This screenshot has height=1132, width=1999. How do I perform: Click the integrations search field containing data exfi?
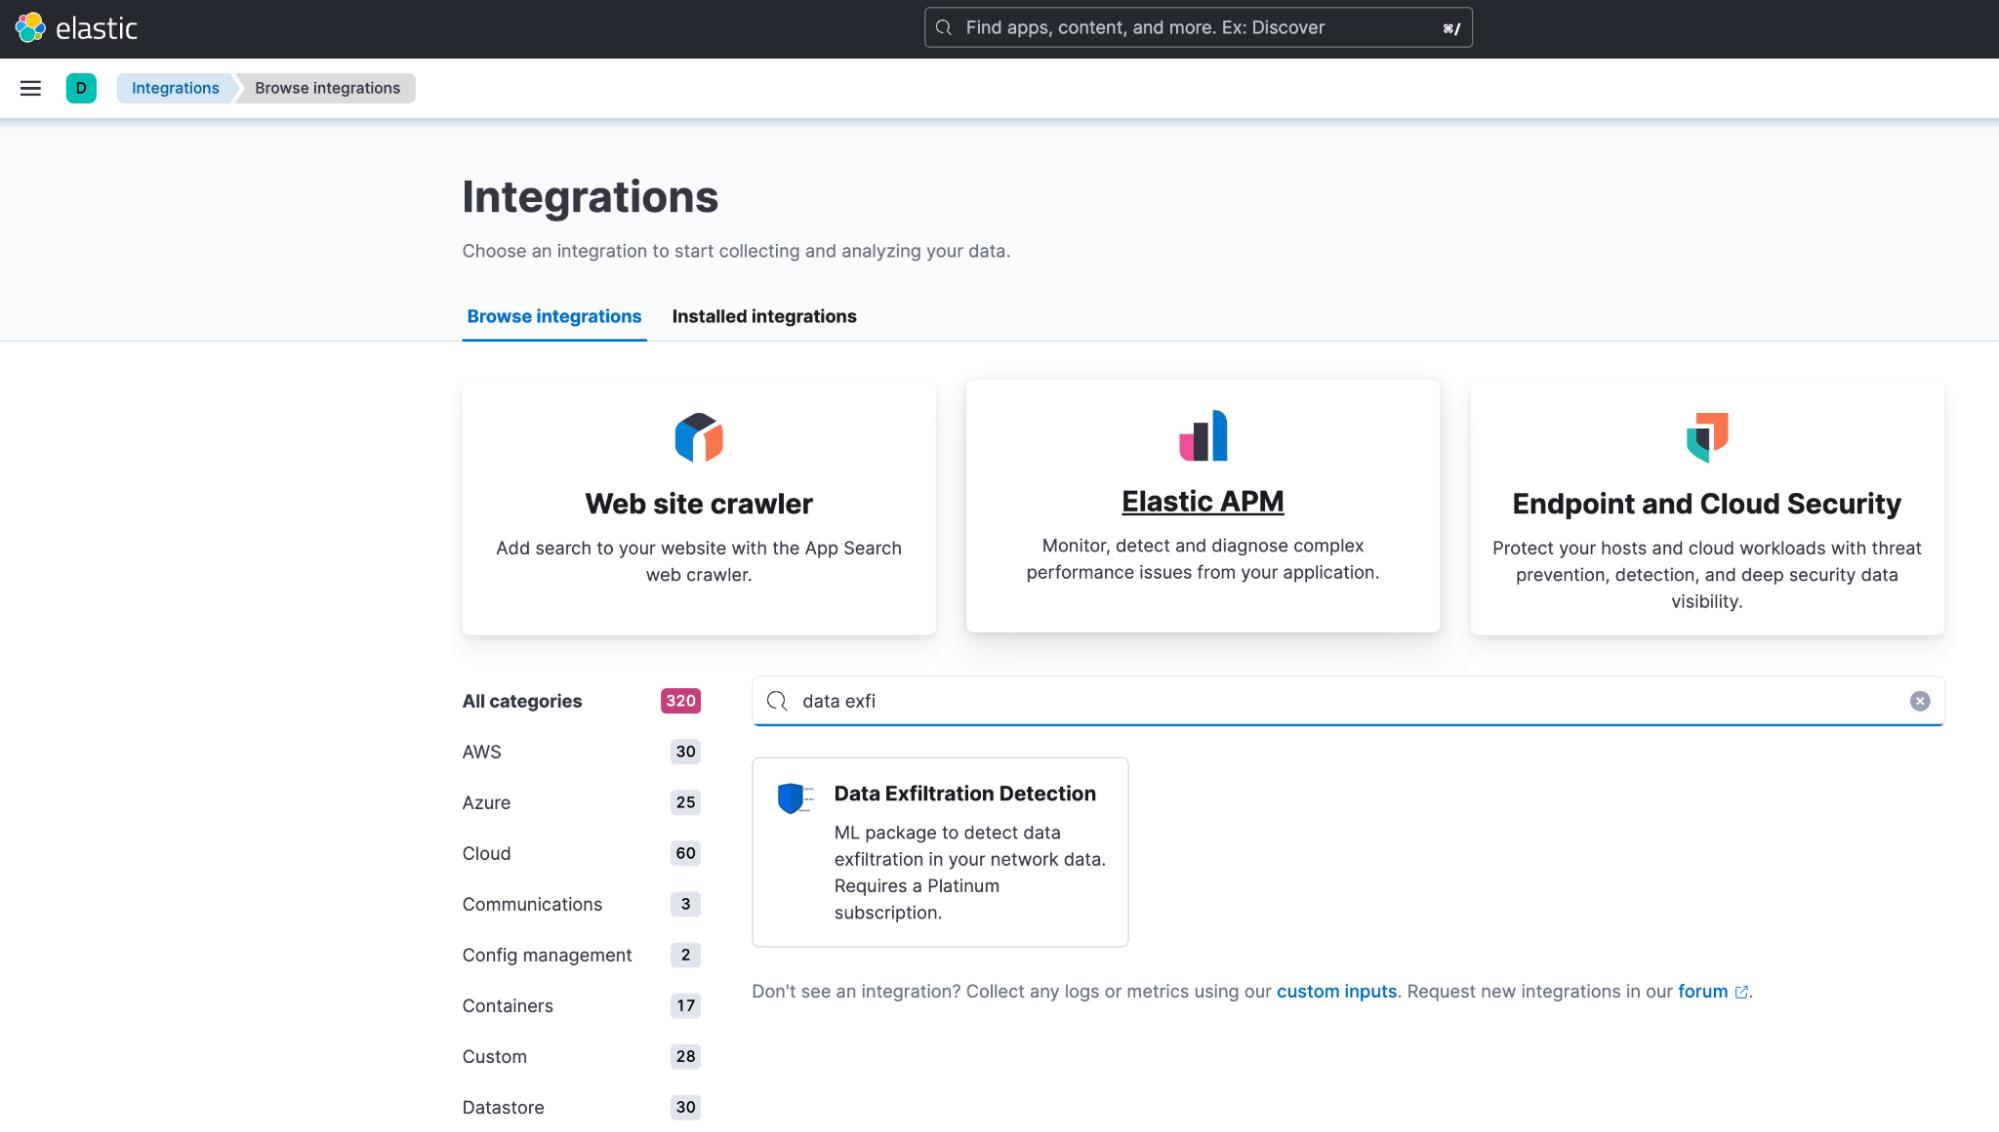click(x=1347, y=701)
